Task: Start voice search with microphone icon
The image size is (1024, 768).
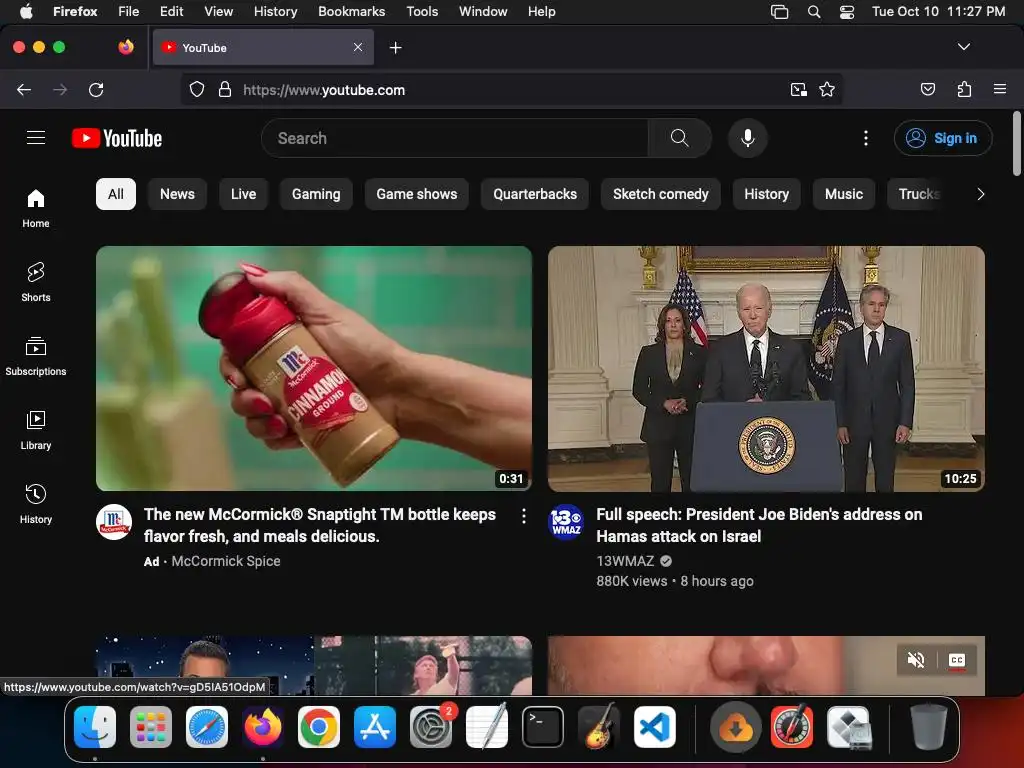Action: tap(748, 138)
